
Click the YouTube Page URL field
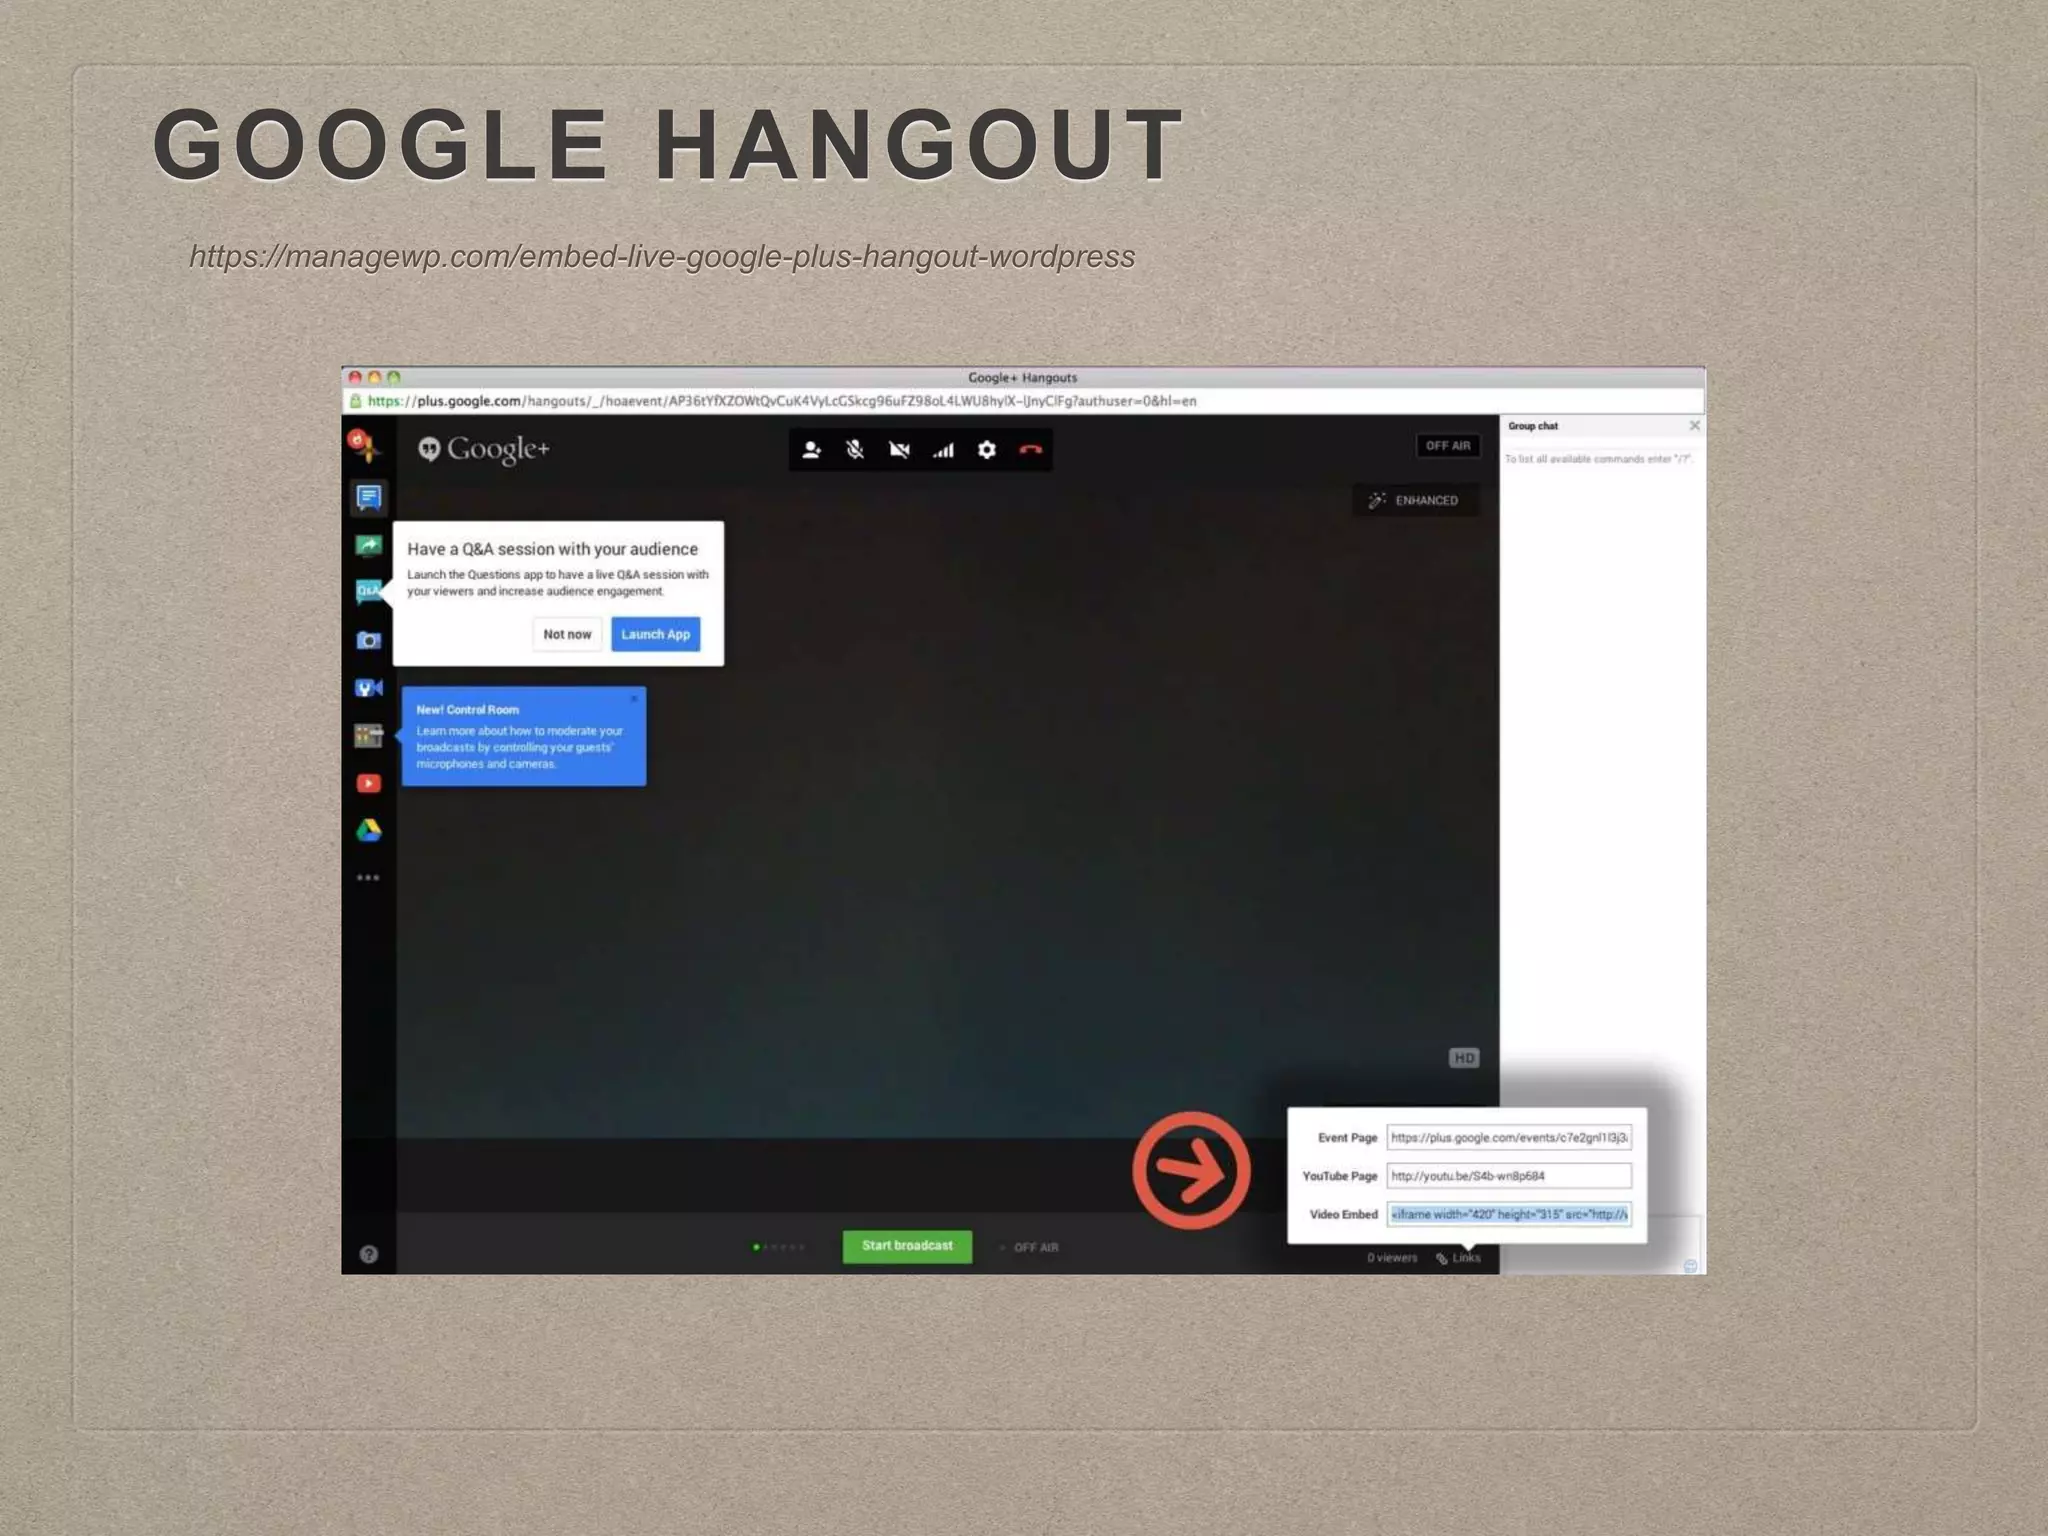pos(1509,1176)
